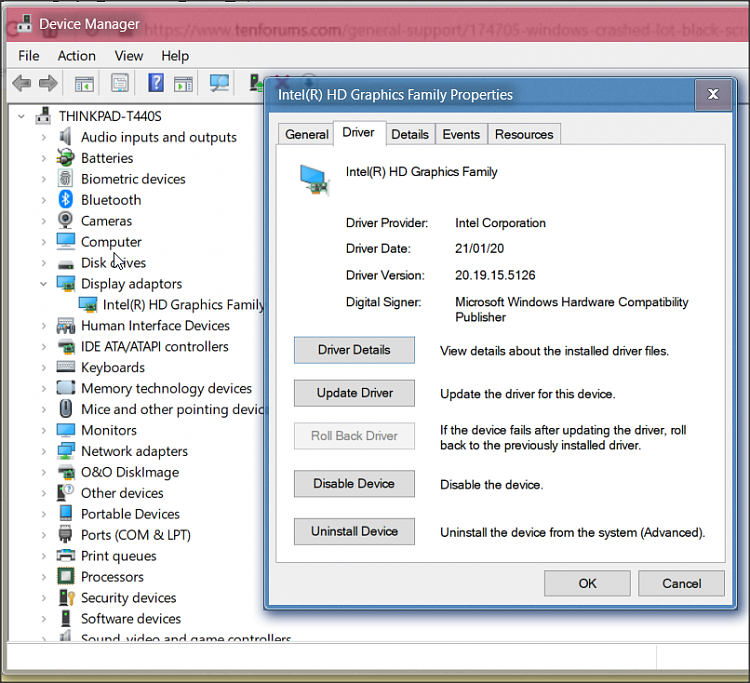Expand the O&O DiskImage category

tap(44, 472)
